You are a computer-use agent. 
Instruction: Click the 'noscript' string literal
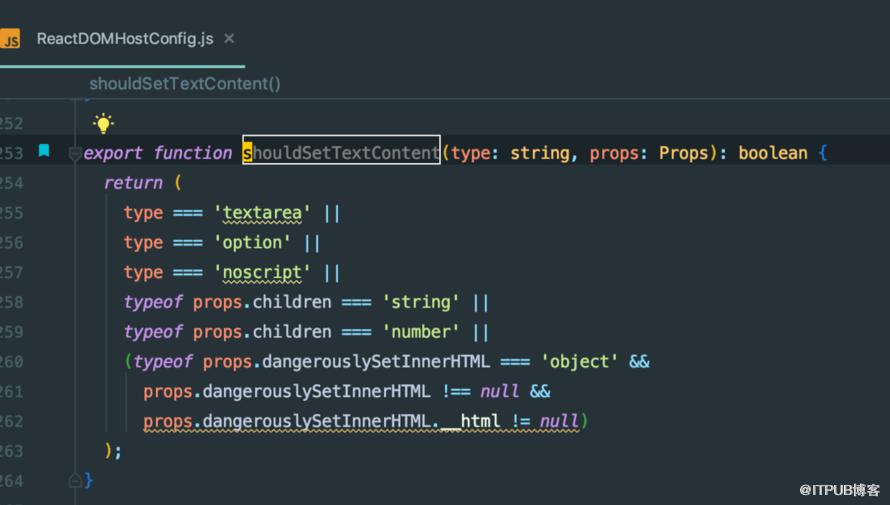pos(262,272)
